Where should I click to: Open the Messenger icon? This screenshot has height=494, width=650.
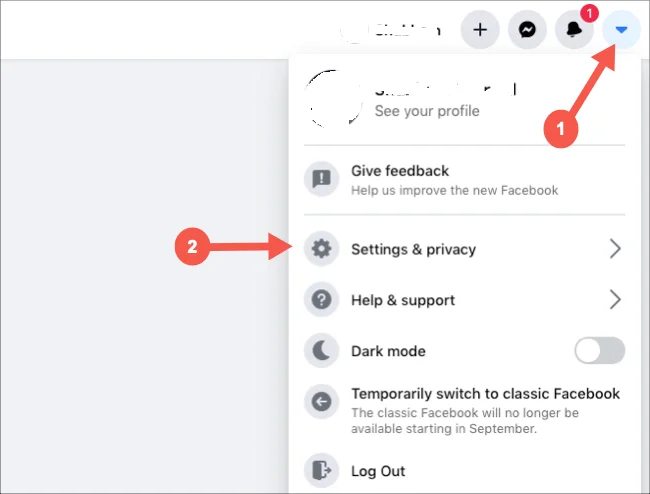pos(527,30)
